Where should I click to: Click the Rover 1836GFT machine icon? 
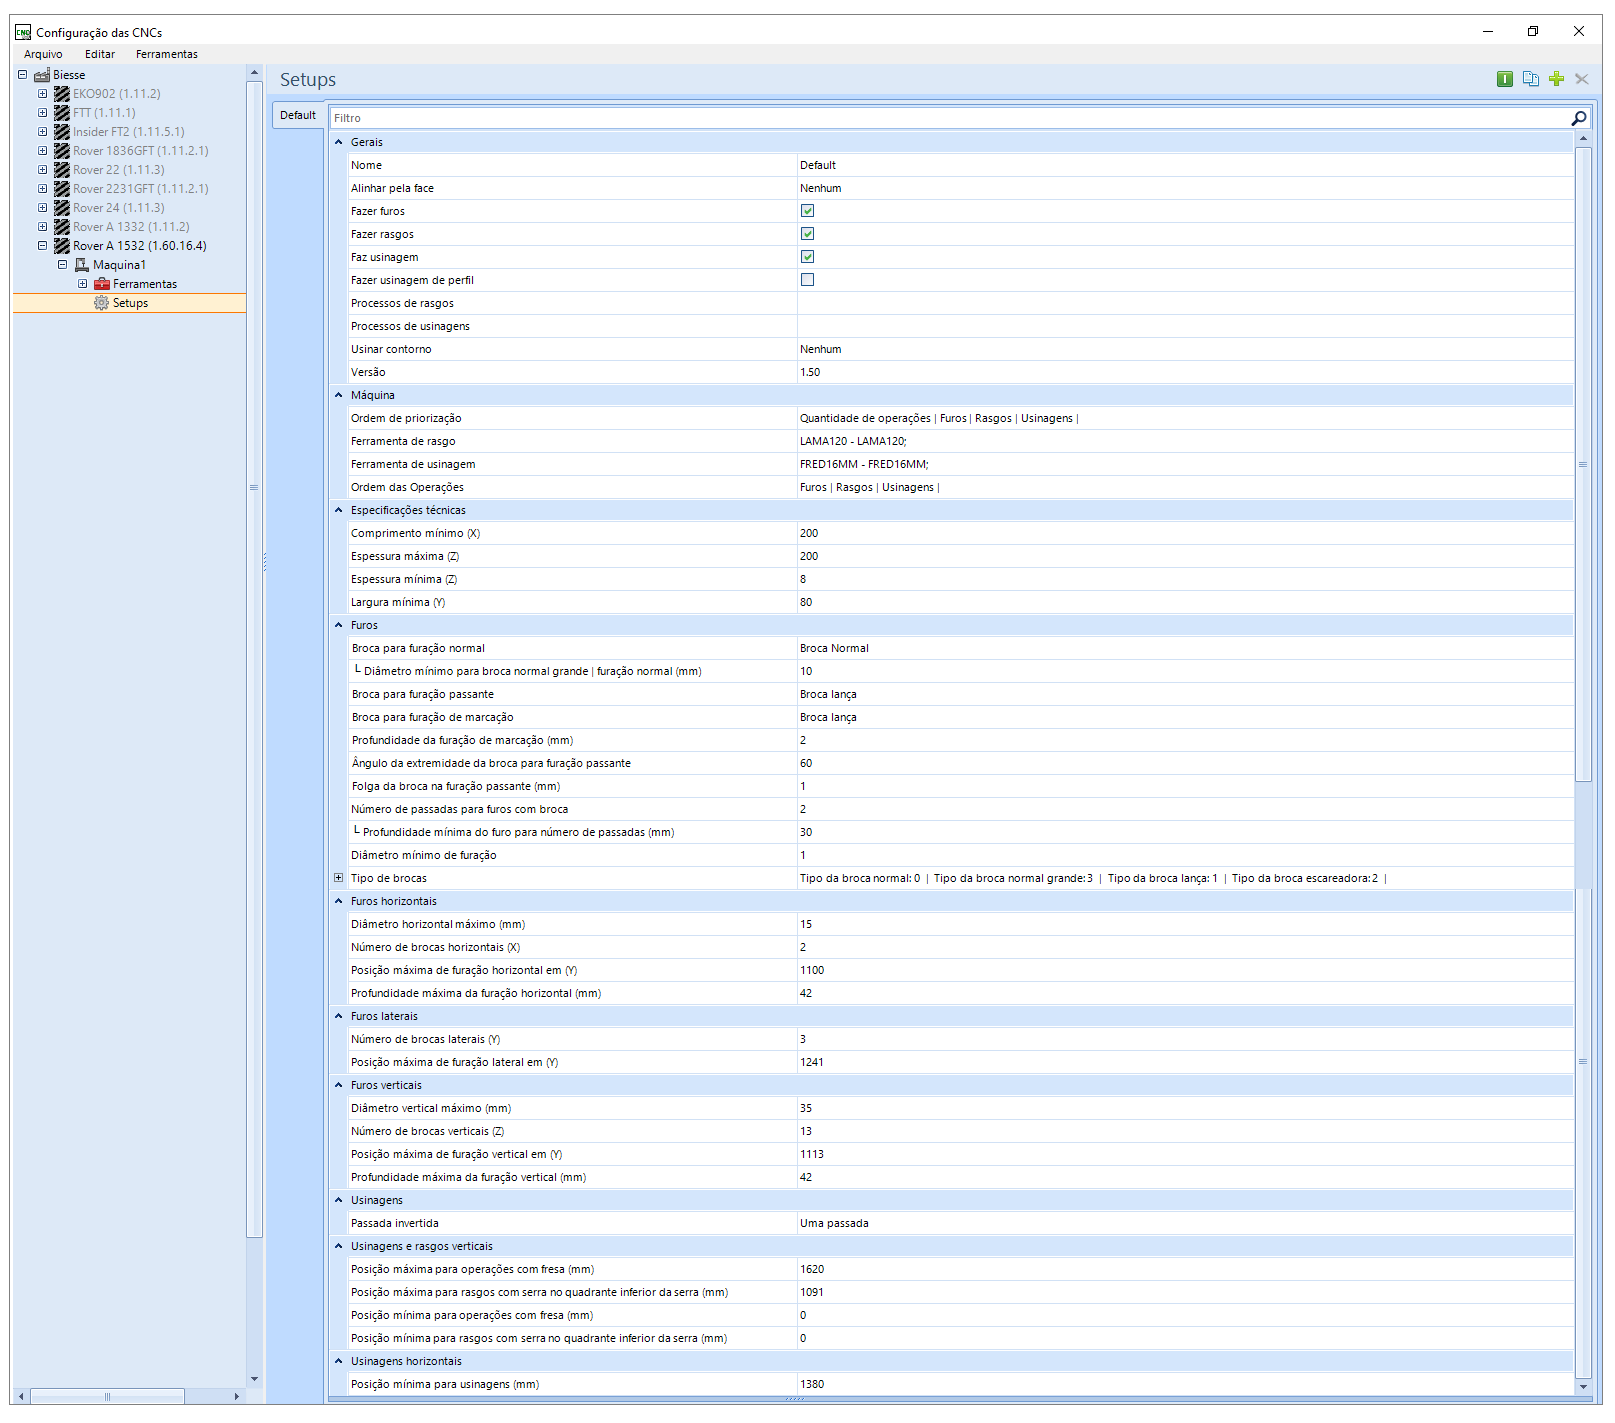(62, 151)
